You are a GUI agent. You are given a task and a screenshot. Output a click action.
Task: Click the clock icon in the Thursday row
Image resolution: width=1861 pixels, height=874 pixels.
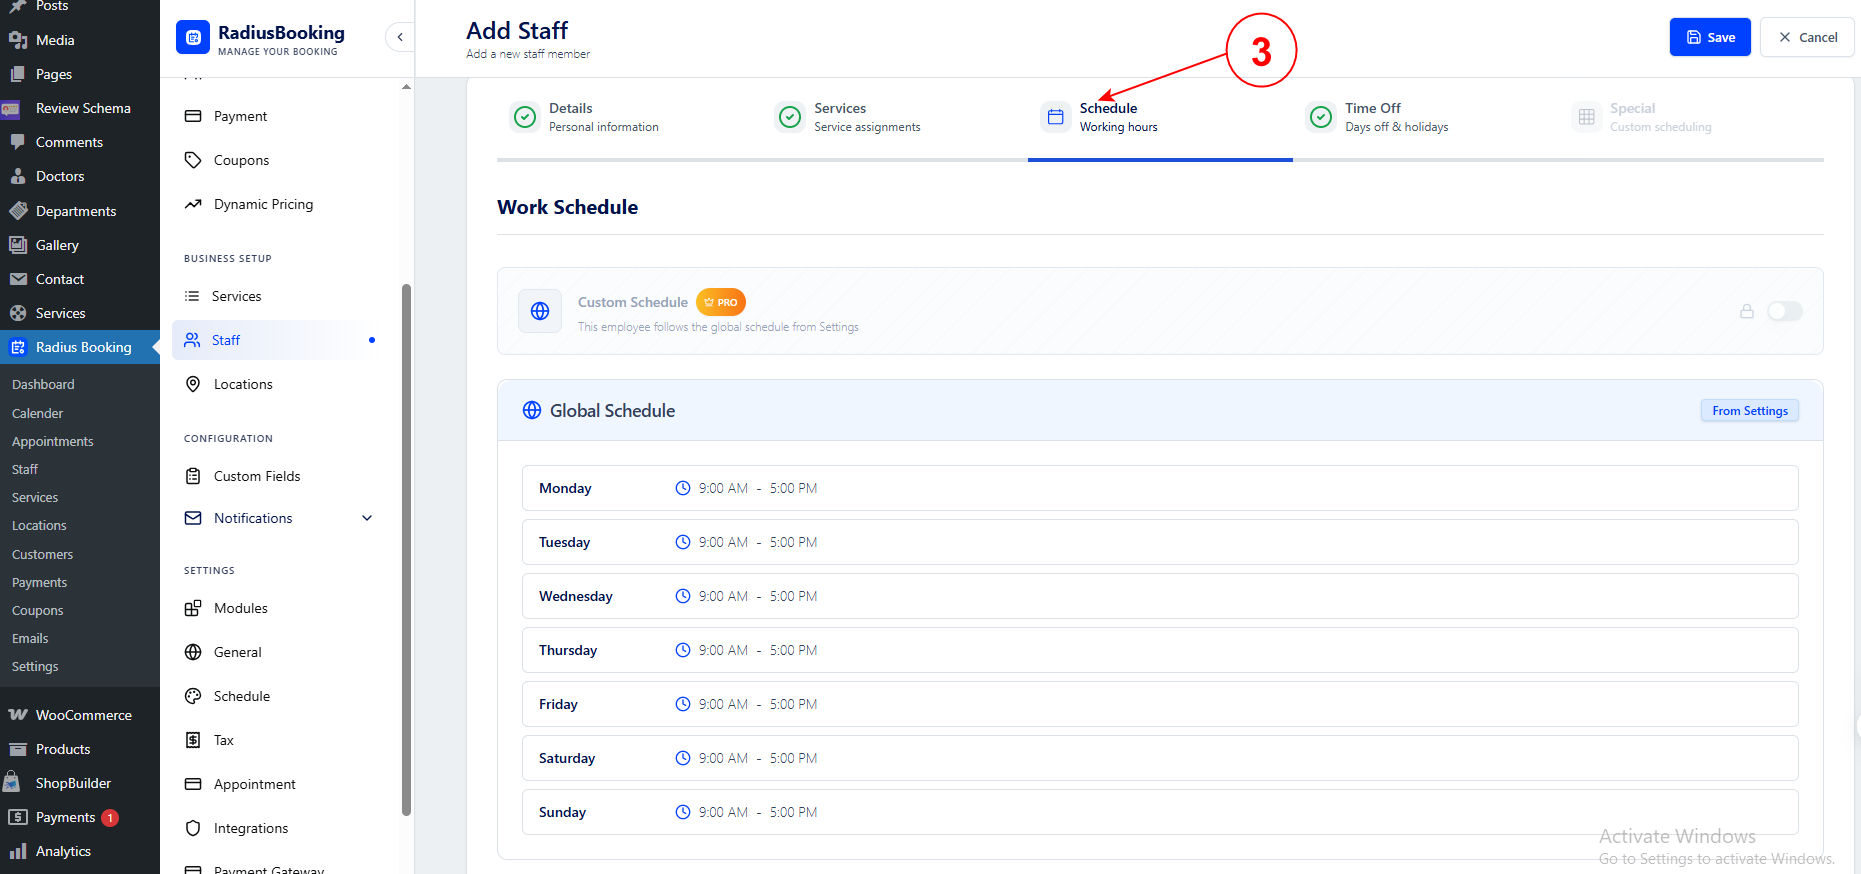tap(683, 650)
